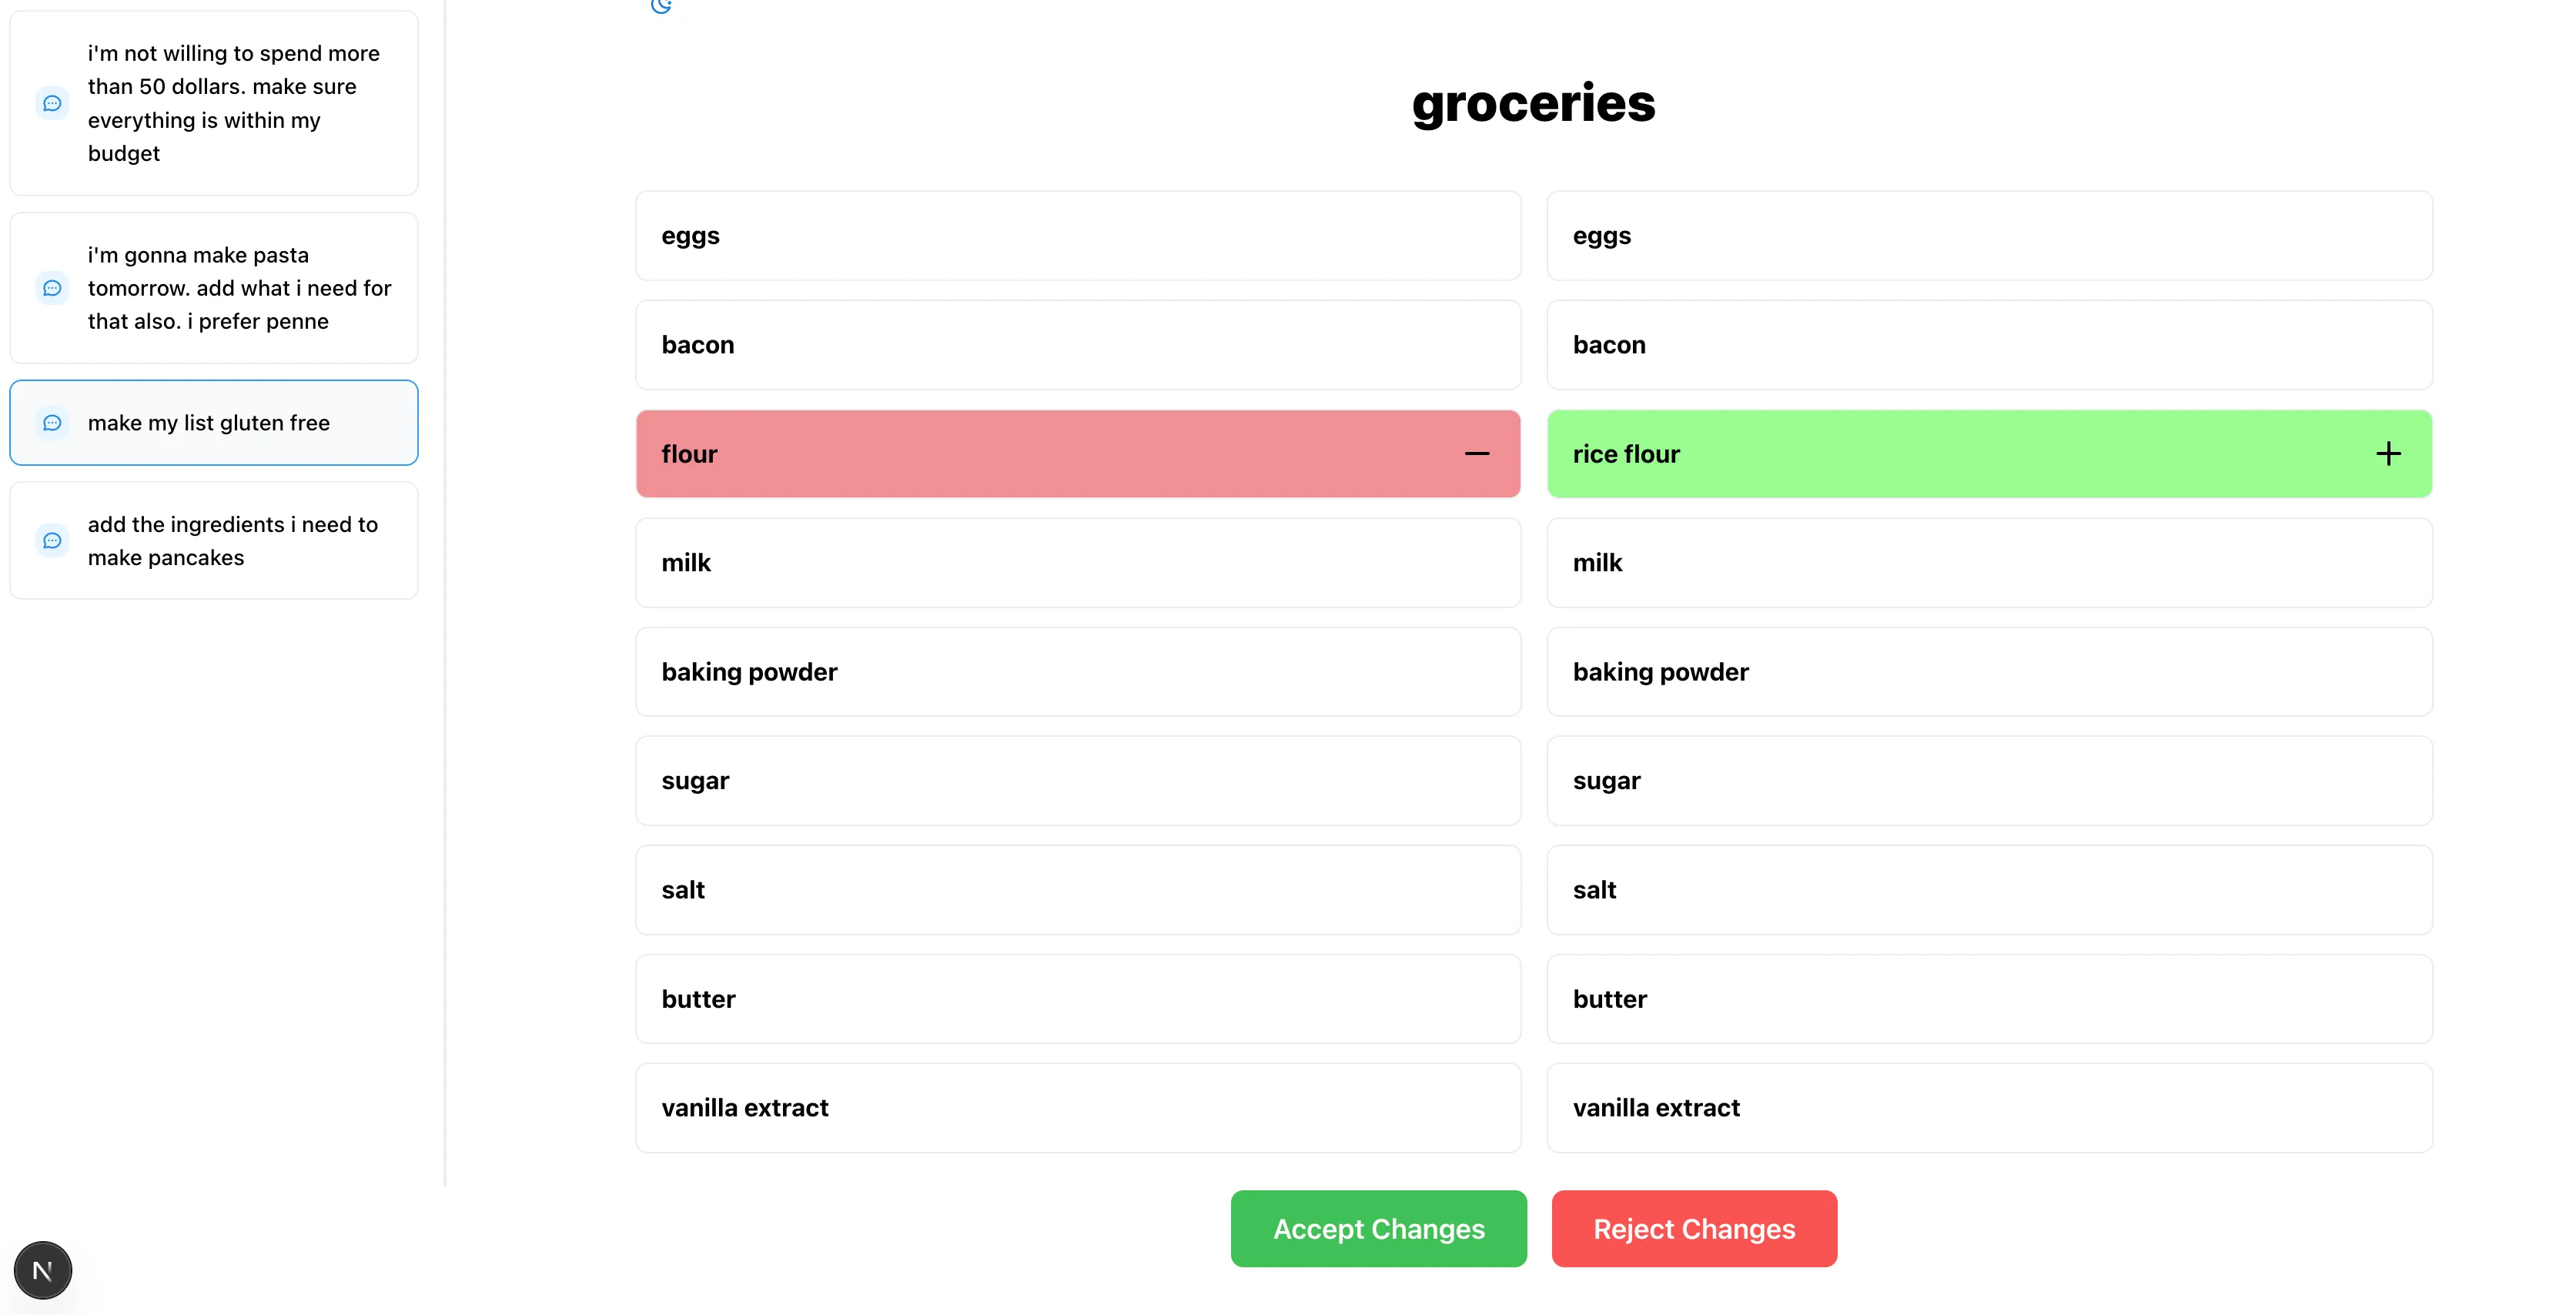Select the pancakes ingredients prompt card

pos(214,541)
